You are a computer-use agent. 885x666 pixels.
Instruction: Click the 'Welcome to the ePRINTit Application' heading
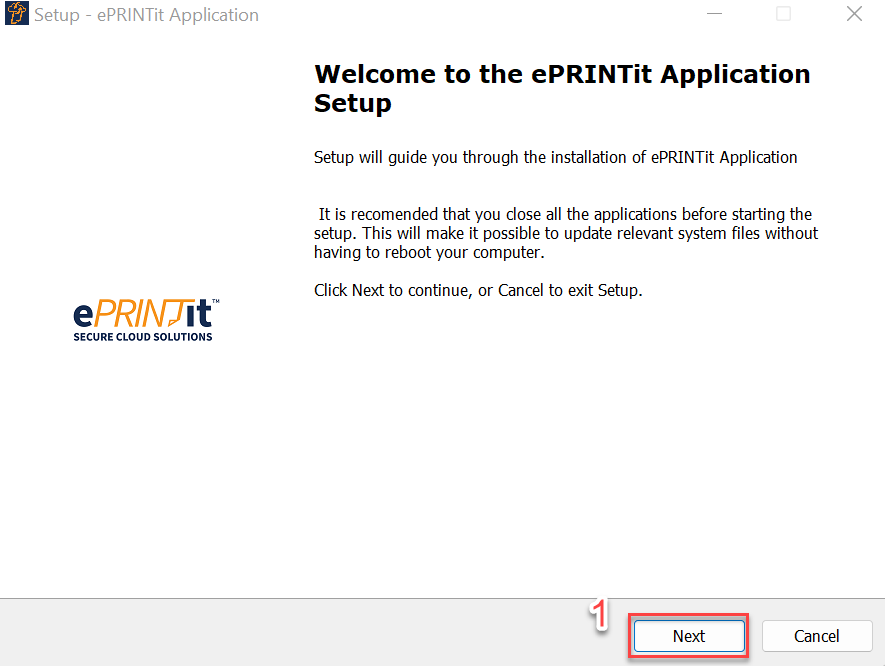click(x=562, y=74)
